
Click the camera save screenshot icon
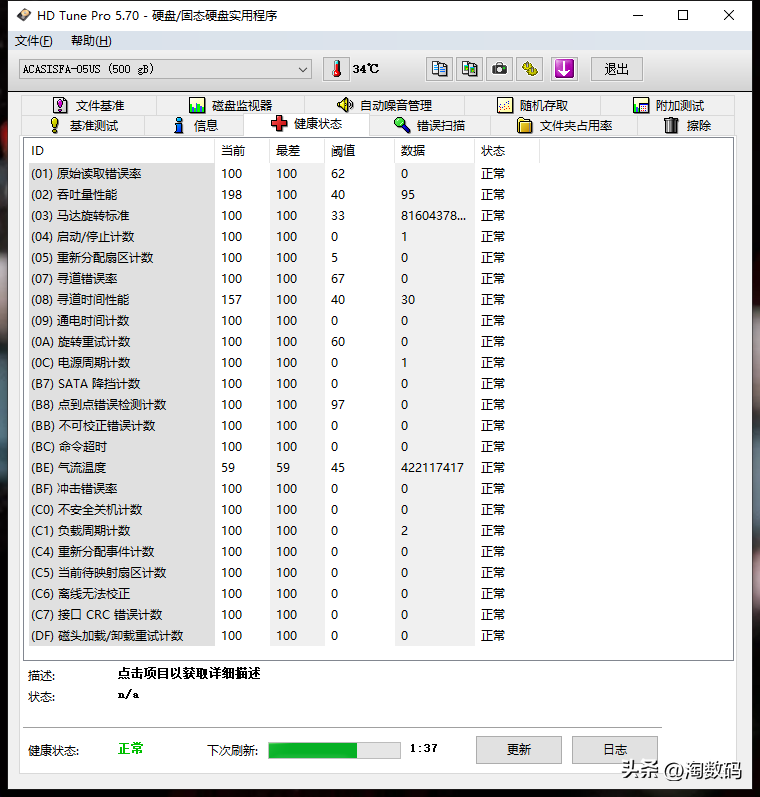pos(499,69)
